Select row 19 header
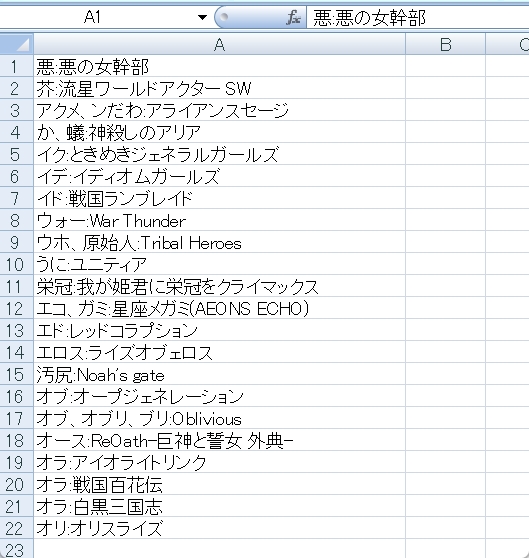Viewport: 529px width, 558px height. (x=16, y=462)
